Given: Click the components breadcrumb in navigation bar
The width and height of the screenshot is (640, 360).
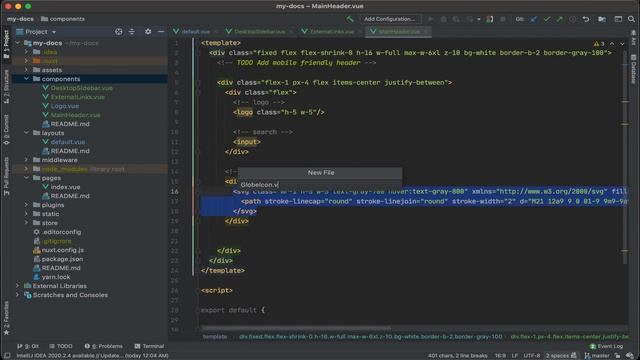Looking at the screenshot, I should click(63, 19).
